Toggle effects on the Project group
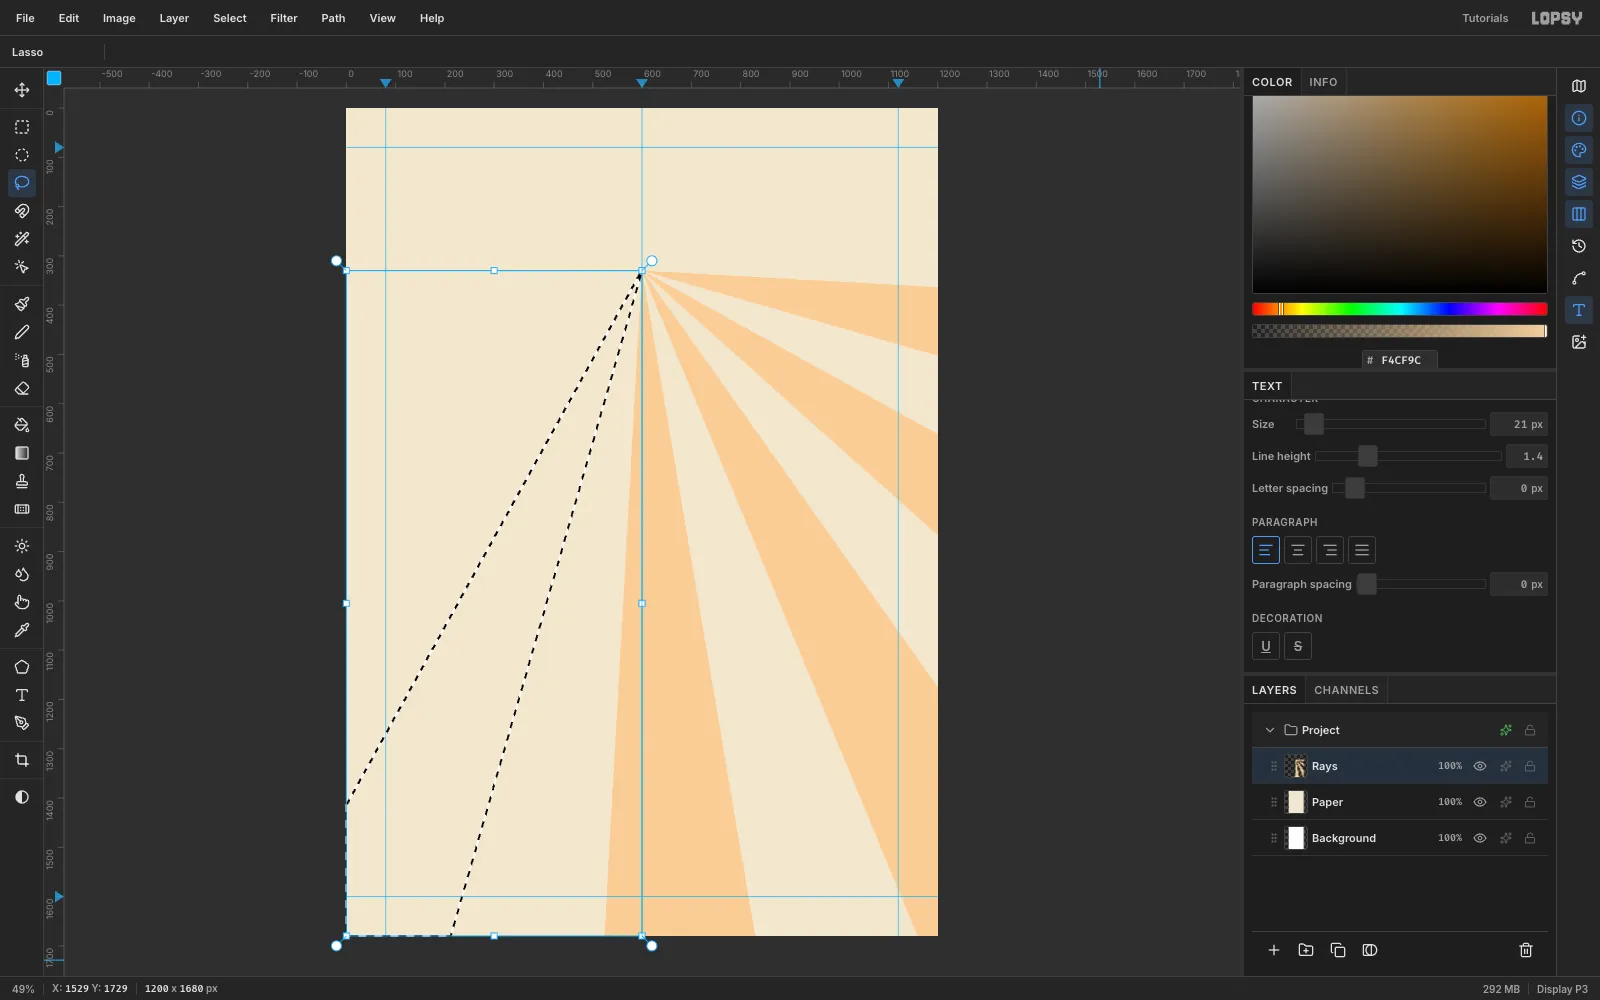The width and height of the screenshot is (1600, 1000). pyautogui.click(x=1506, y=730)
